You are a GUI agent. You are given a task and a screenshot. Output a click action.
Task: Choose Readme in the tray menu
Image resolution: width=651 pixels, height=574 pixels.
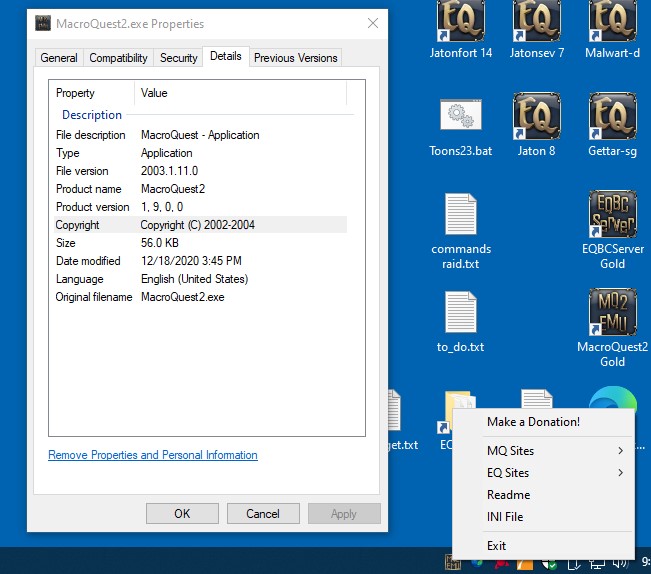544,495
